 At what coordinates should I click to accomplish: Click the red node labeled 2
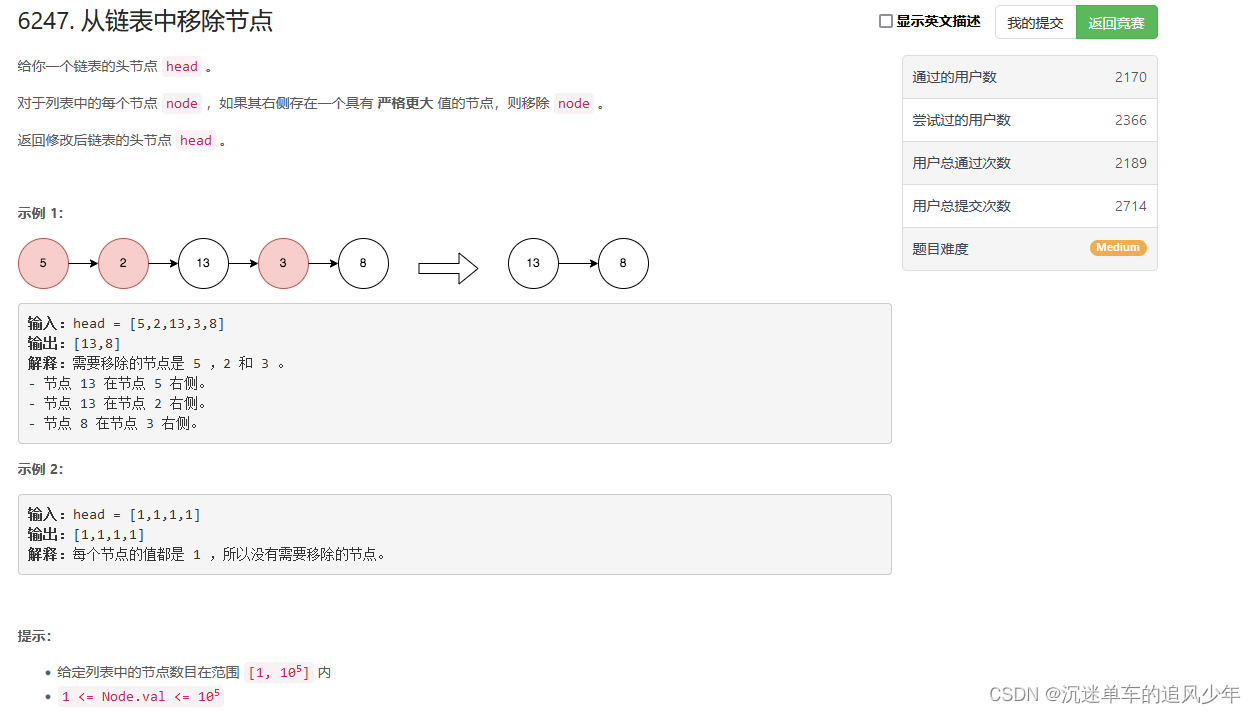(x=123, y=263)
